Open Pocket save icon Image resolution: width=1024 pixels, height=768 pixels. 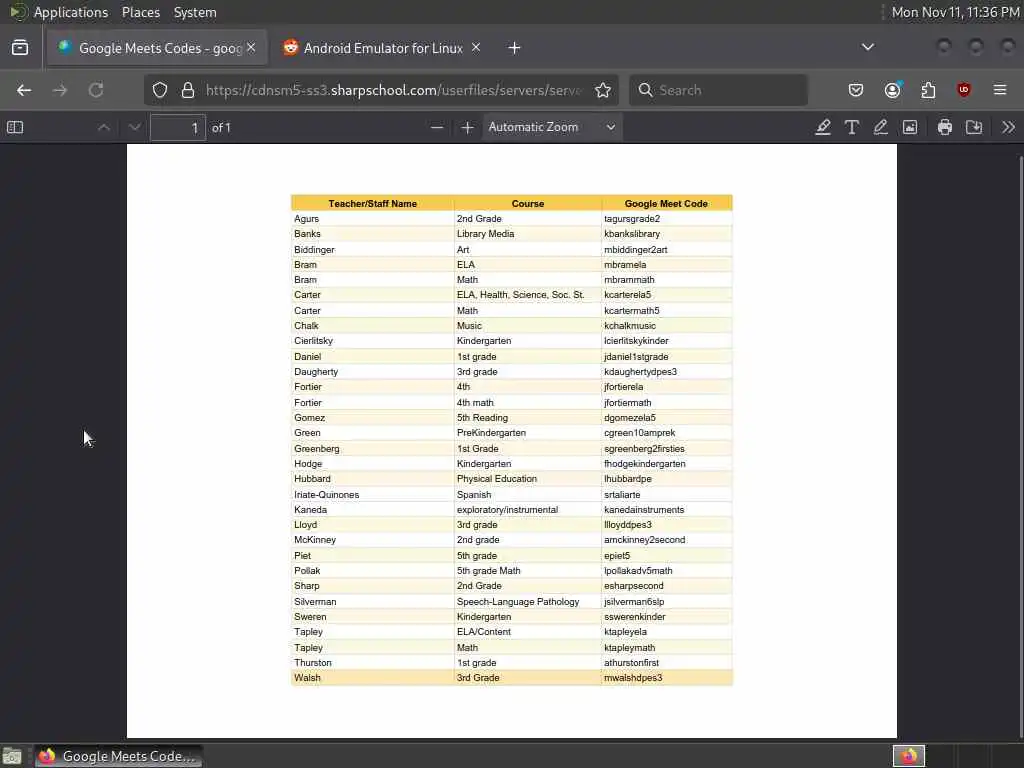856,90
